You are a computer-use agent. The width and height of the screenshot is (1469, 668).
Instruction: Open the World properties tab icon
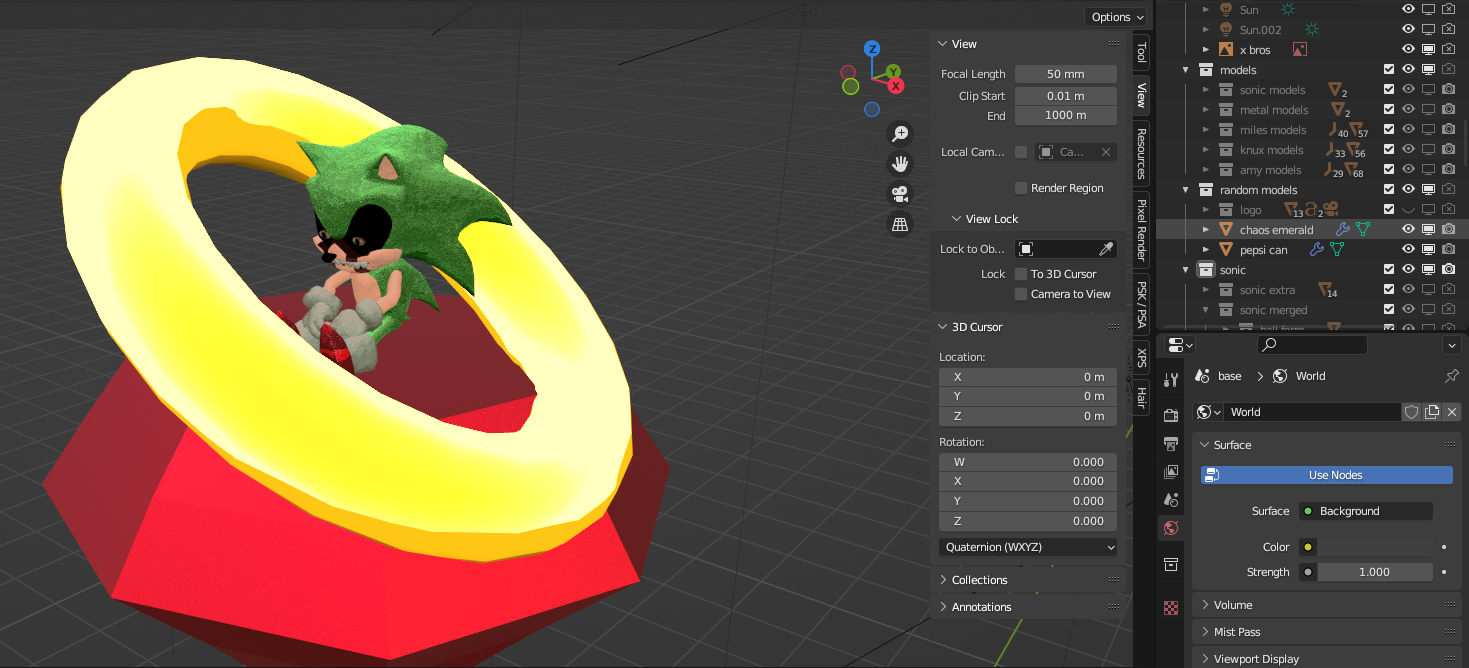tap(1171, 528)
